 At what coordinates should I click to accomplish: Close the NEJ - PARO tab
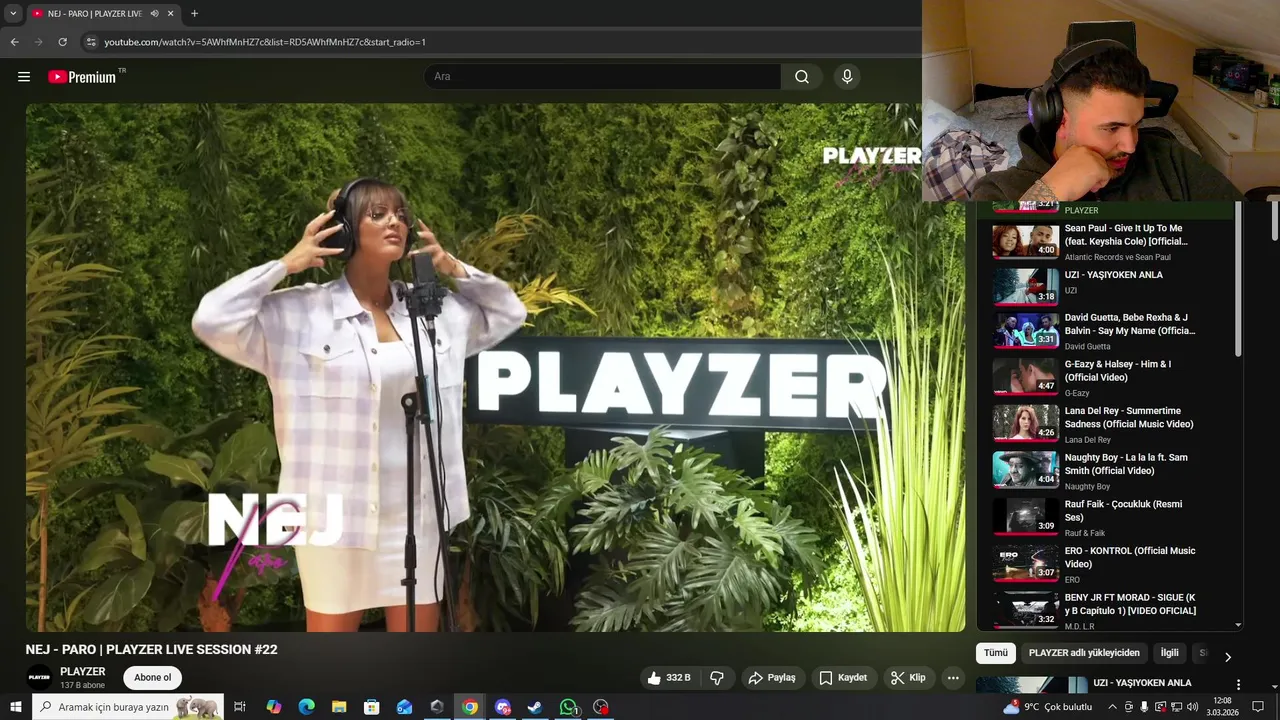(x=170, y=14)
